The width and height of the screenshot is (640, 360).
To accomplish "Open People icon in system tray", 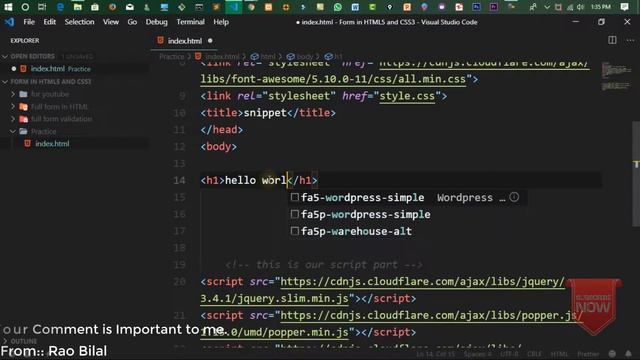I will click(533, 7).
